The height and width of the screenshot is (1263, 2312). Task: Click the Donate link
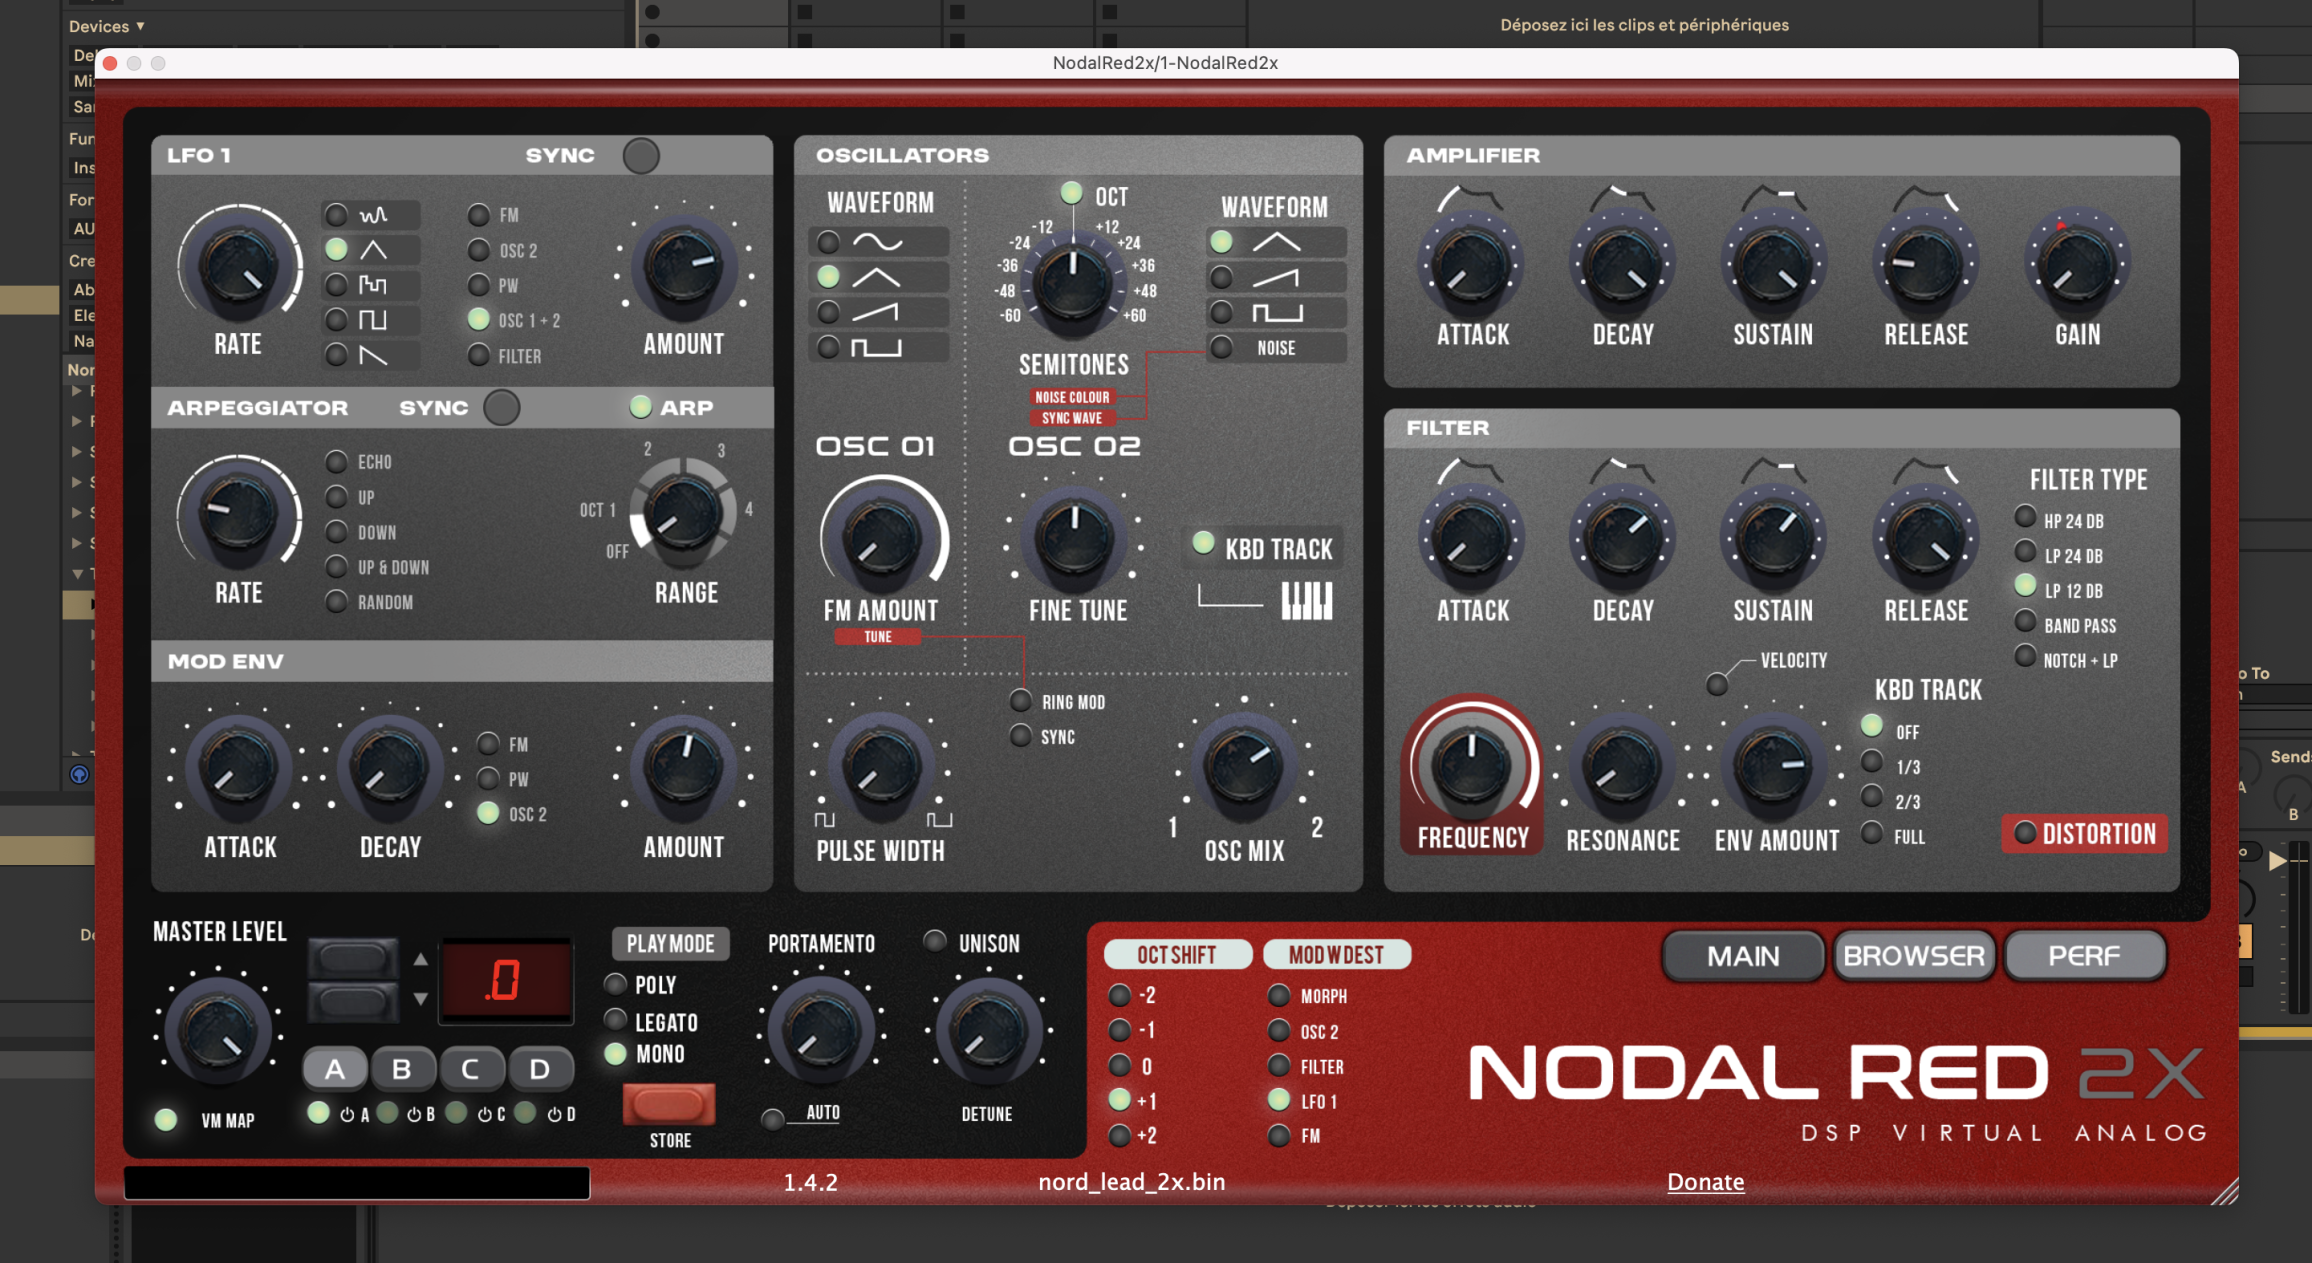[1705, 1182]
